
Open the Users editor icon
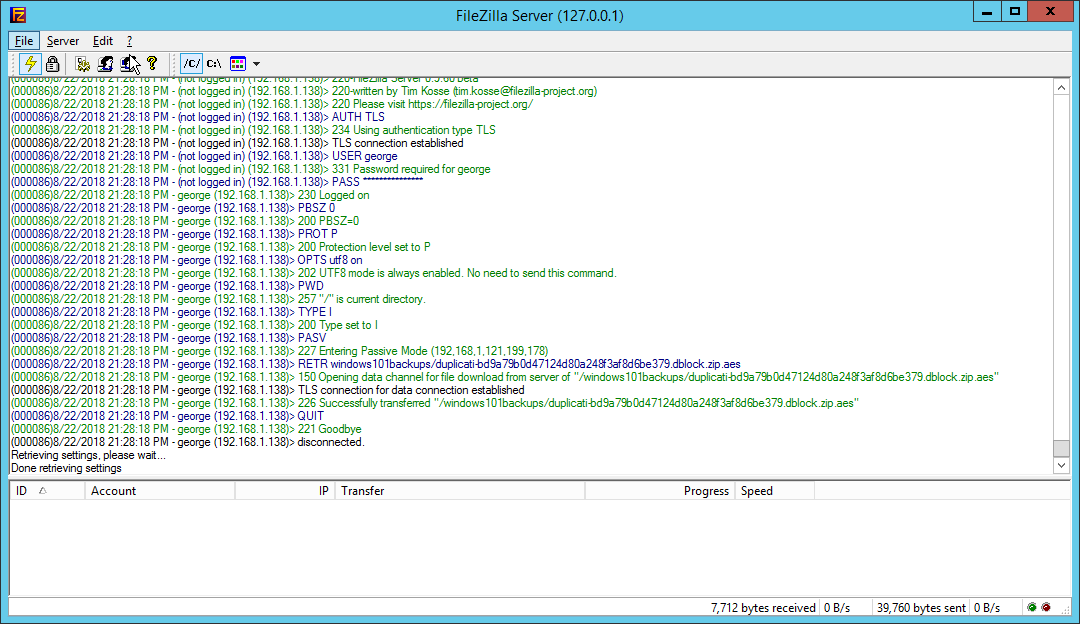click(105, 63)
